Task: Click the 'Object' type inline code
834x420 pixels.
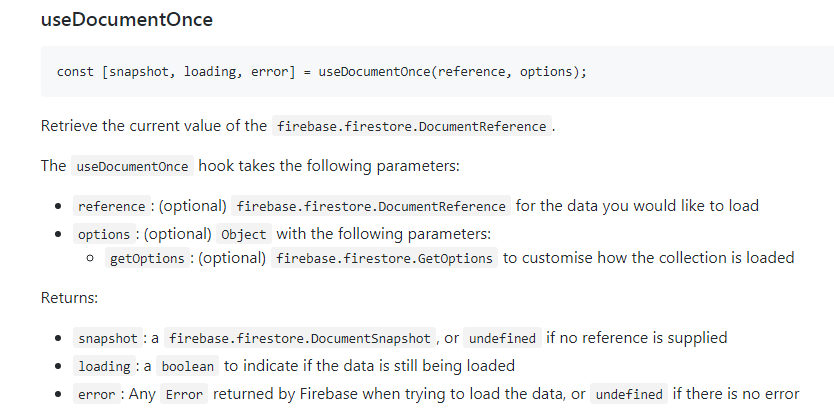Action: [244, 234]
